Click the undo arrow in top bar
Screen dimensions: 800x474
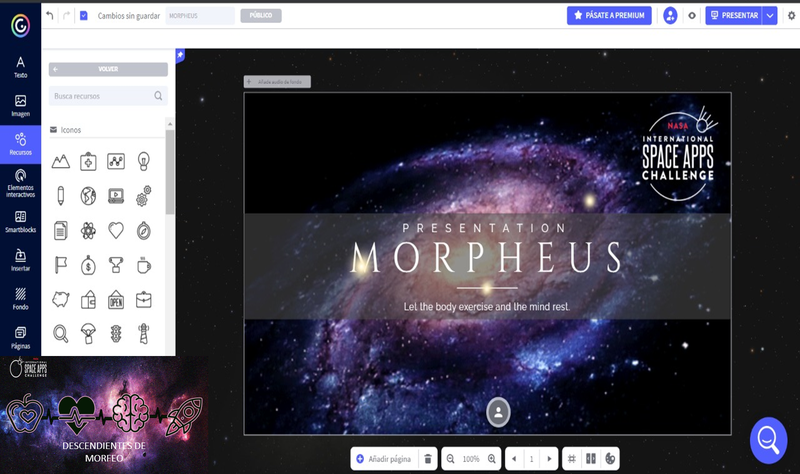point(50,16)
